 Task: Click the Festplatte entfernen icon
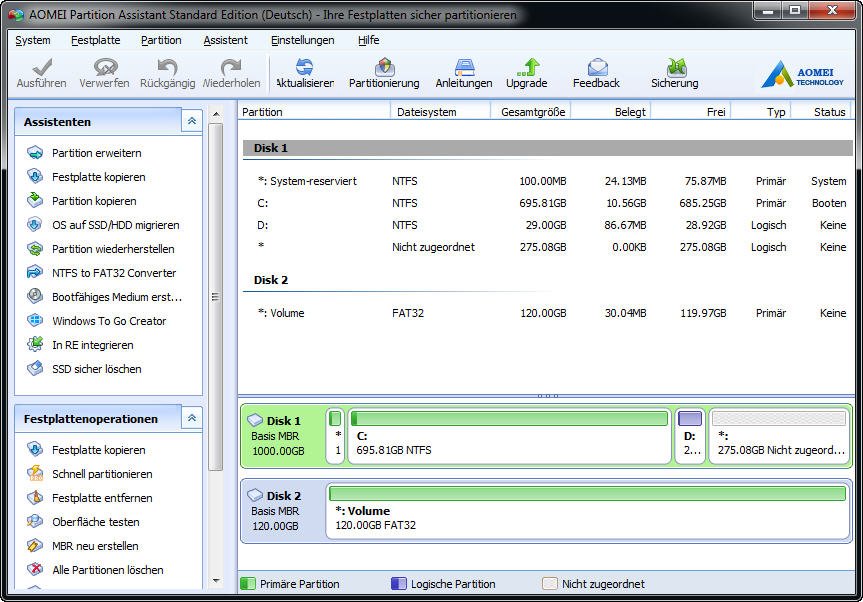(x=35, y=497)
